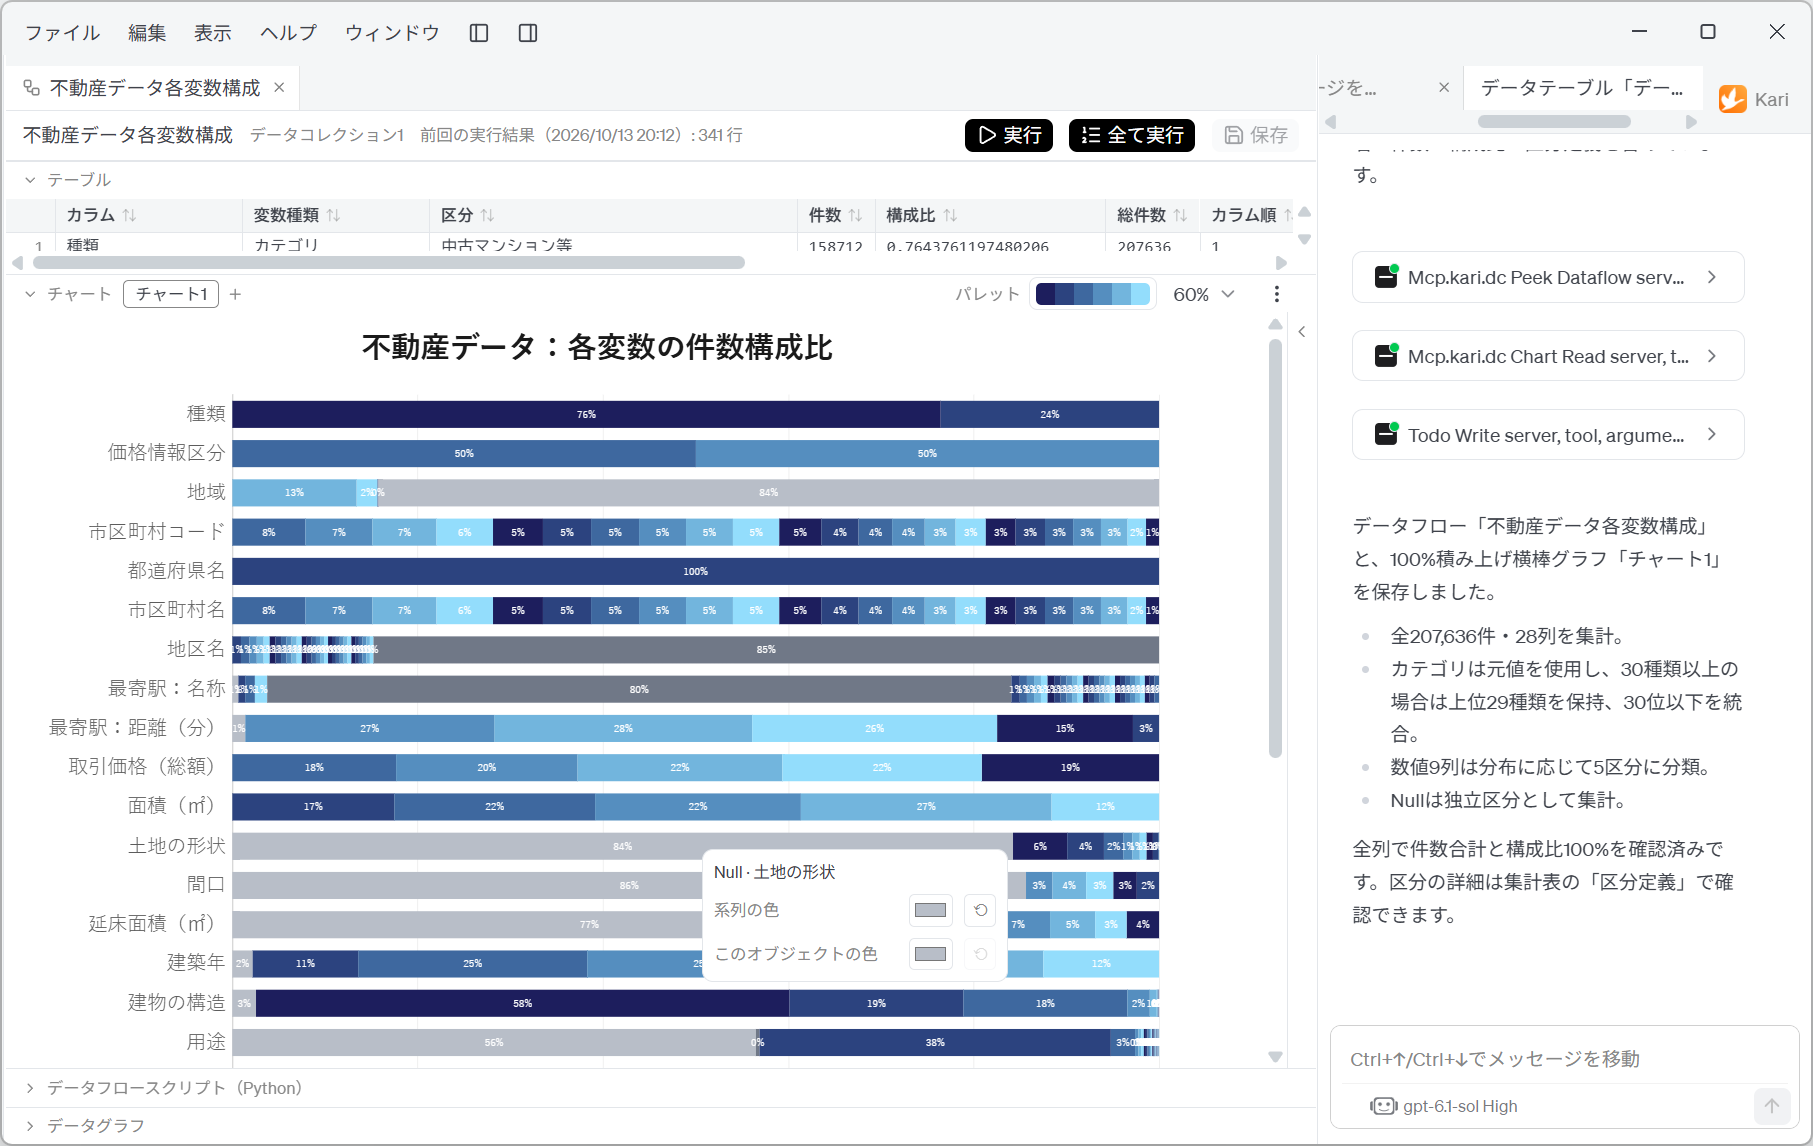This screenshot has height=1146, width=1813.
Task: Click the chart scroll-up arrow
Action: pos(1275,324)
